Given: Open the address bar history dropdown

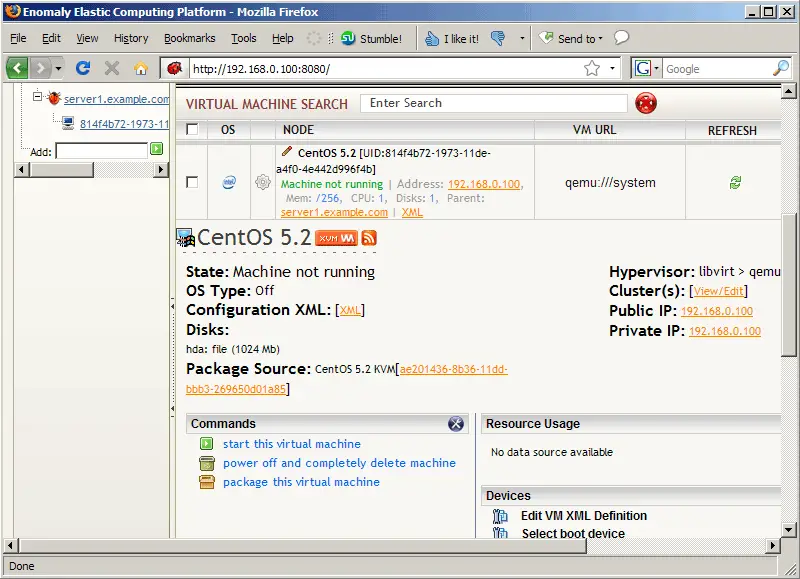Looking at the screenshot, I should [612, 68].
